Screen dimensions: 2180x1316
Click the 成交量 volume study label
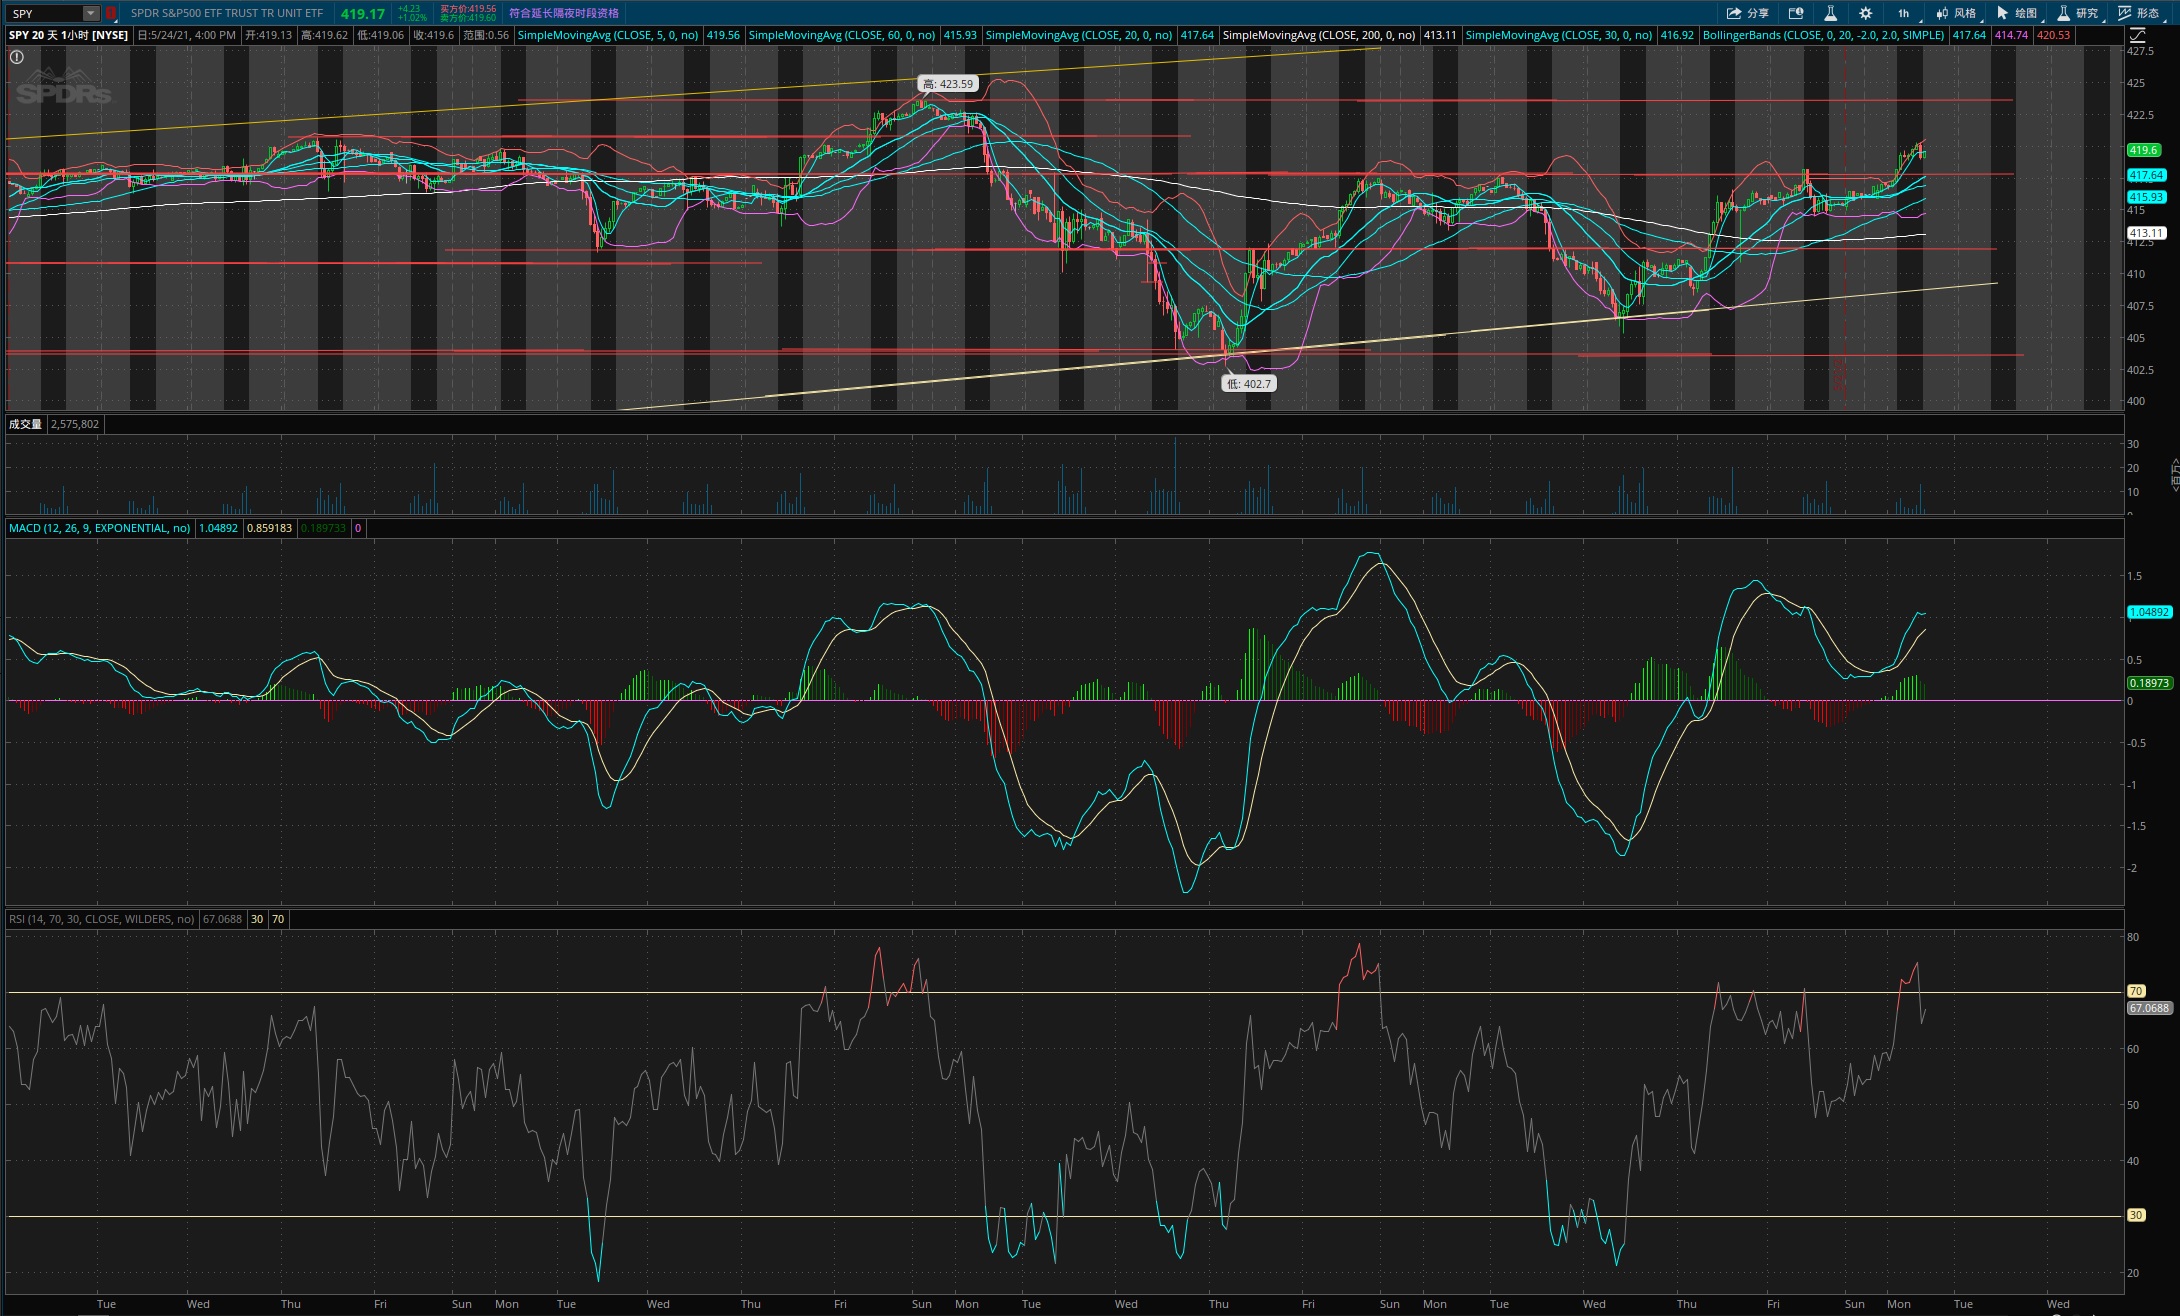pos(25,424)
